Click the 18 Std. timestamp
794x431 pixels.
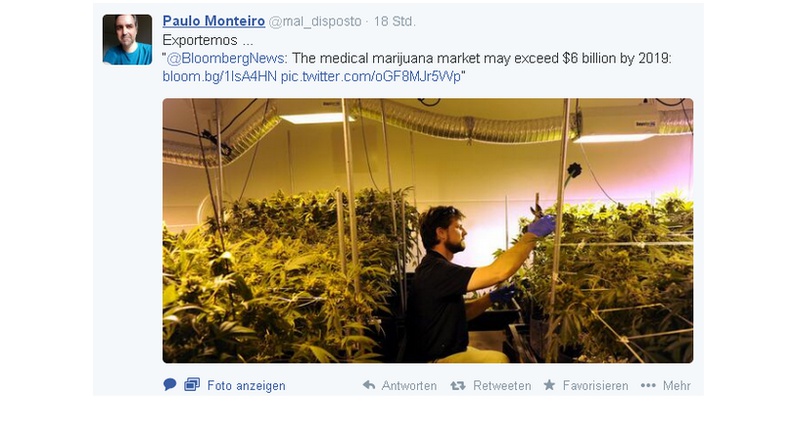(394, 22)
